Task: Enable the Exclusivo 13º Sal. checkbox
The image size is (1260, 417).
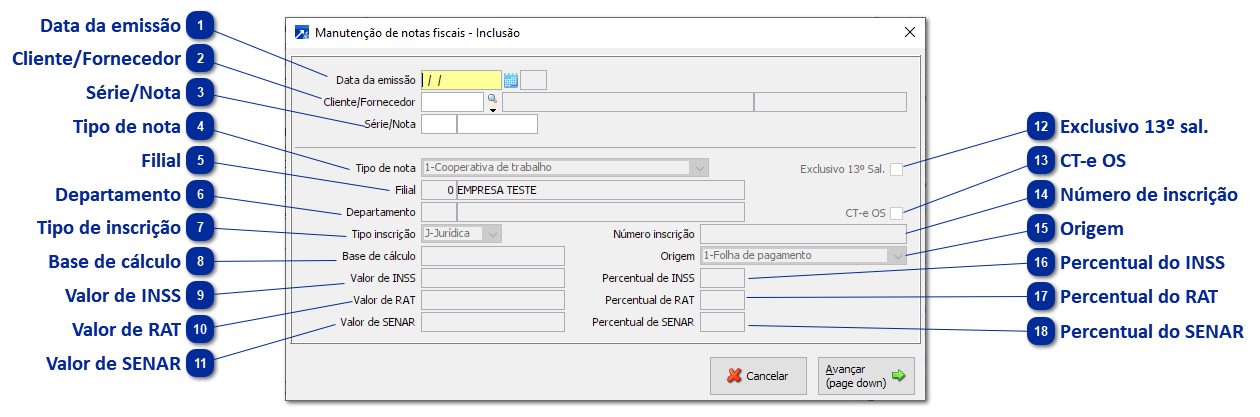Action: (897, 169)
